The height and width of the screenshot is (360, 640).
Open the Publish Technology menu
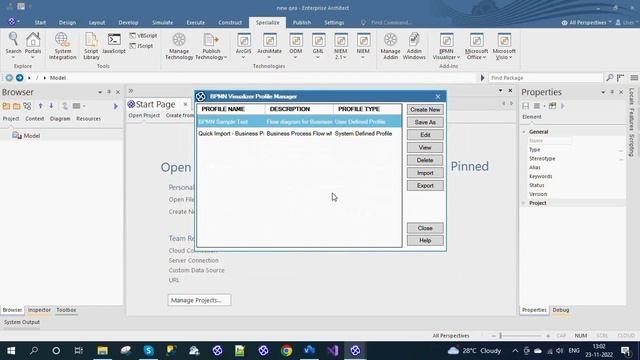pos(211,46)
